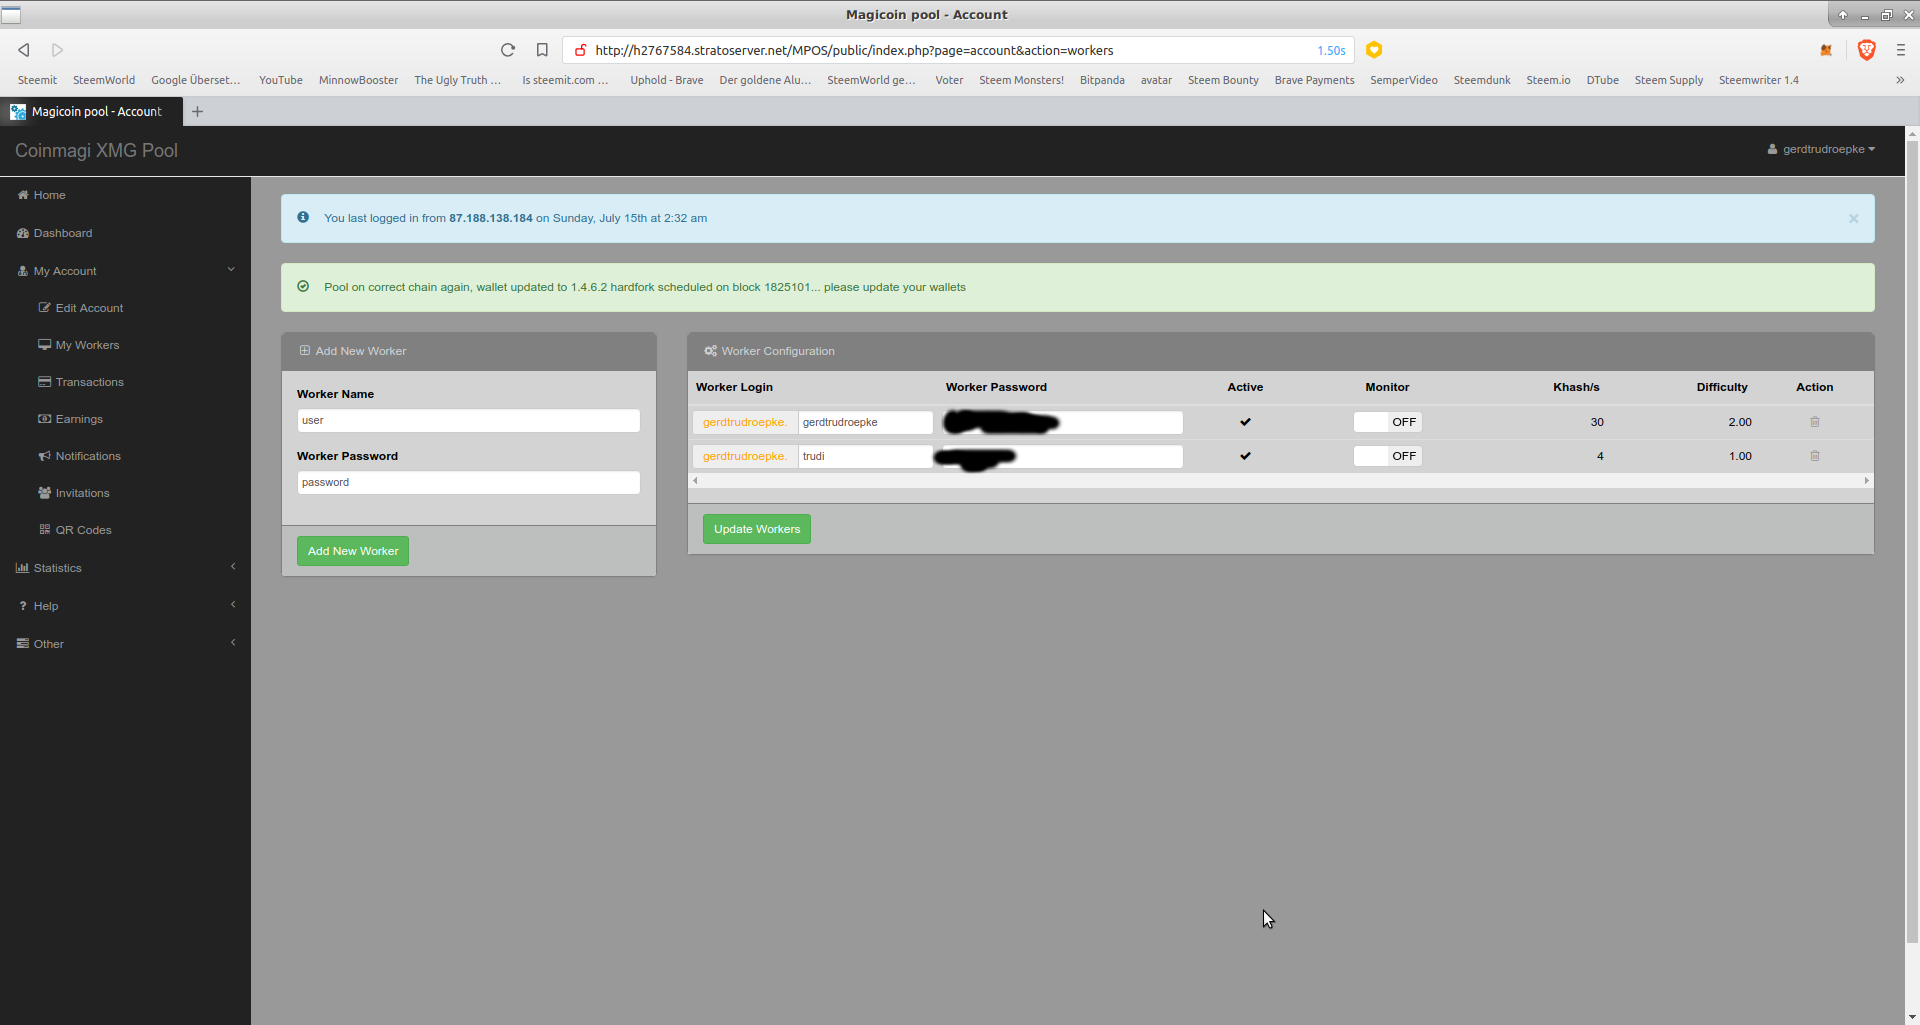Screen dimensions: 1920x1025
Task: Click the browser back arrow
Action: click(24, 50)
